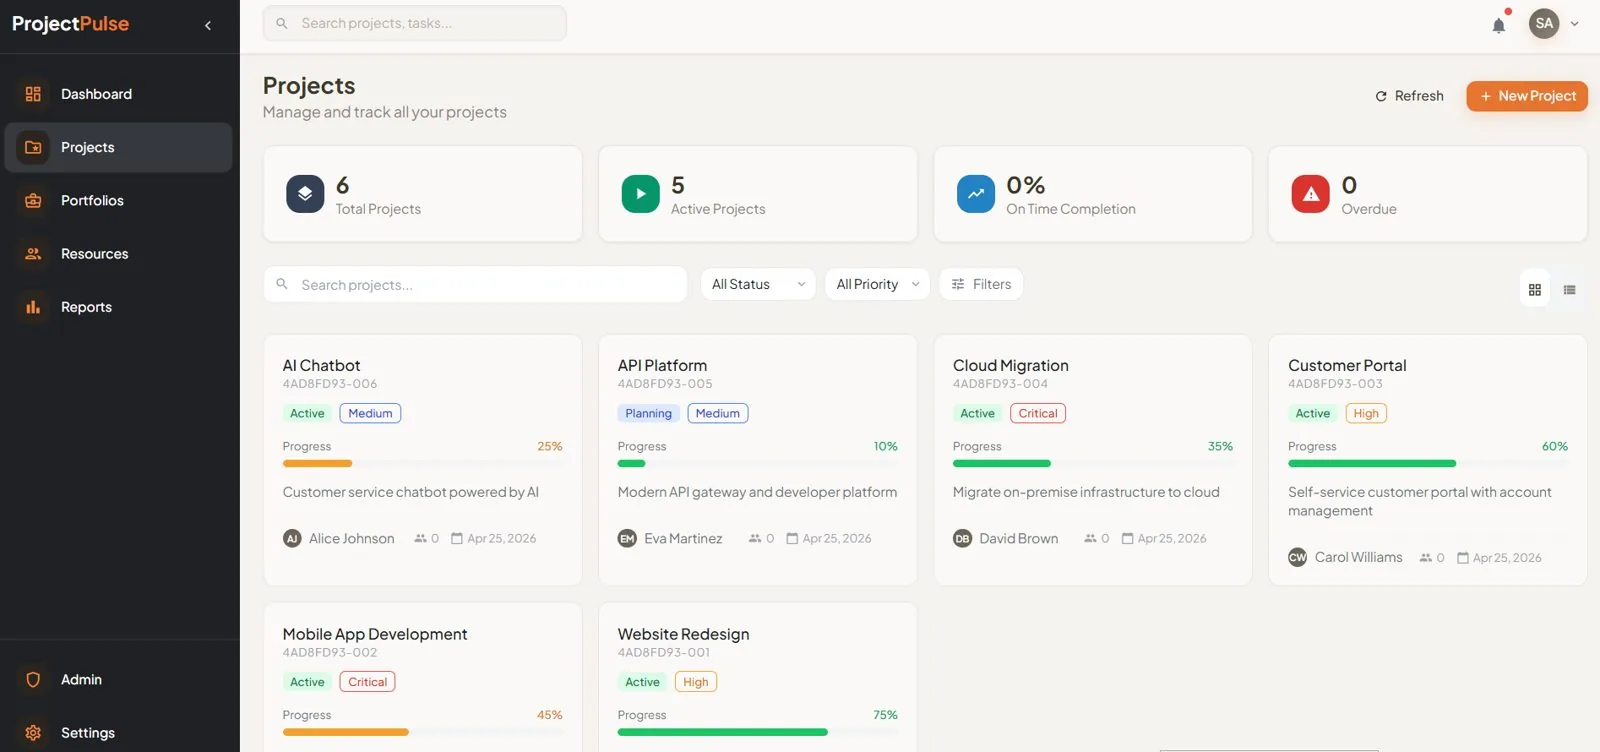The height and width of the screenshot is (752, 1600).
Task: Open Admin in the sidebar
Action: pyautogui.click(x=118, y=680)
